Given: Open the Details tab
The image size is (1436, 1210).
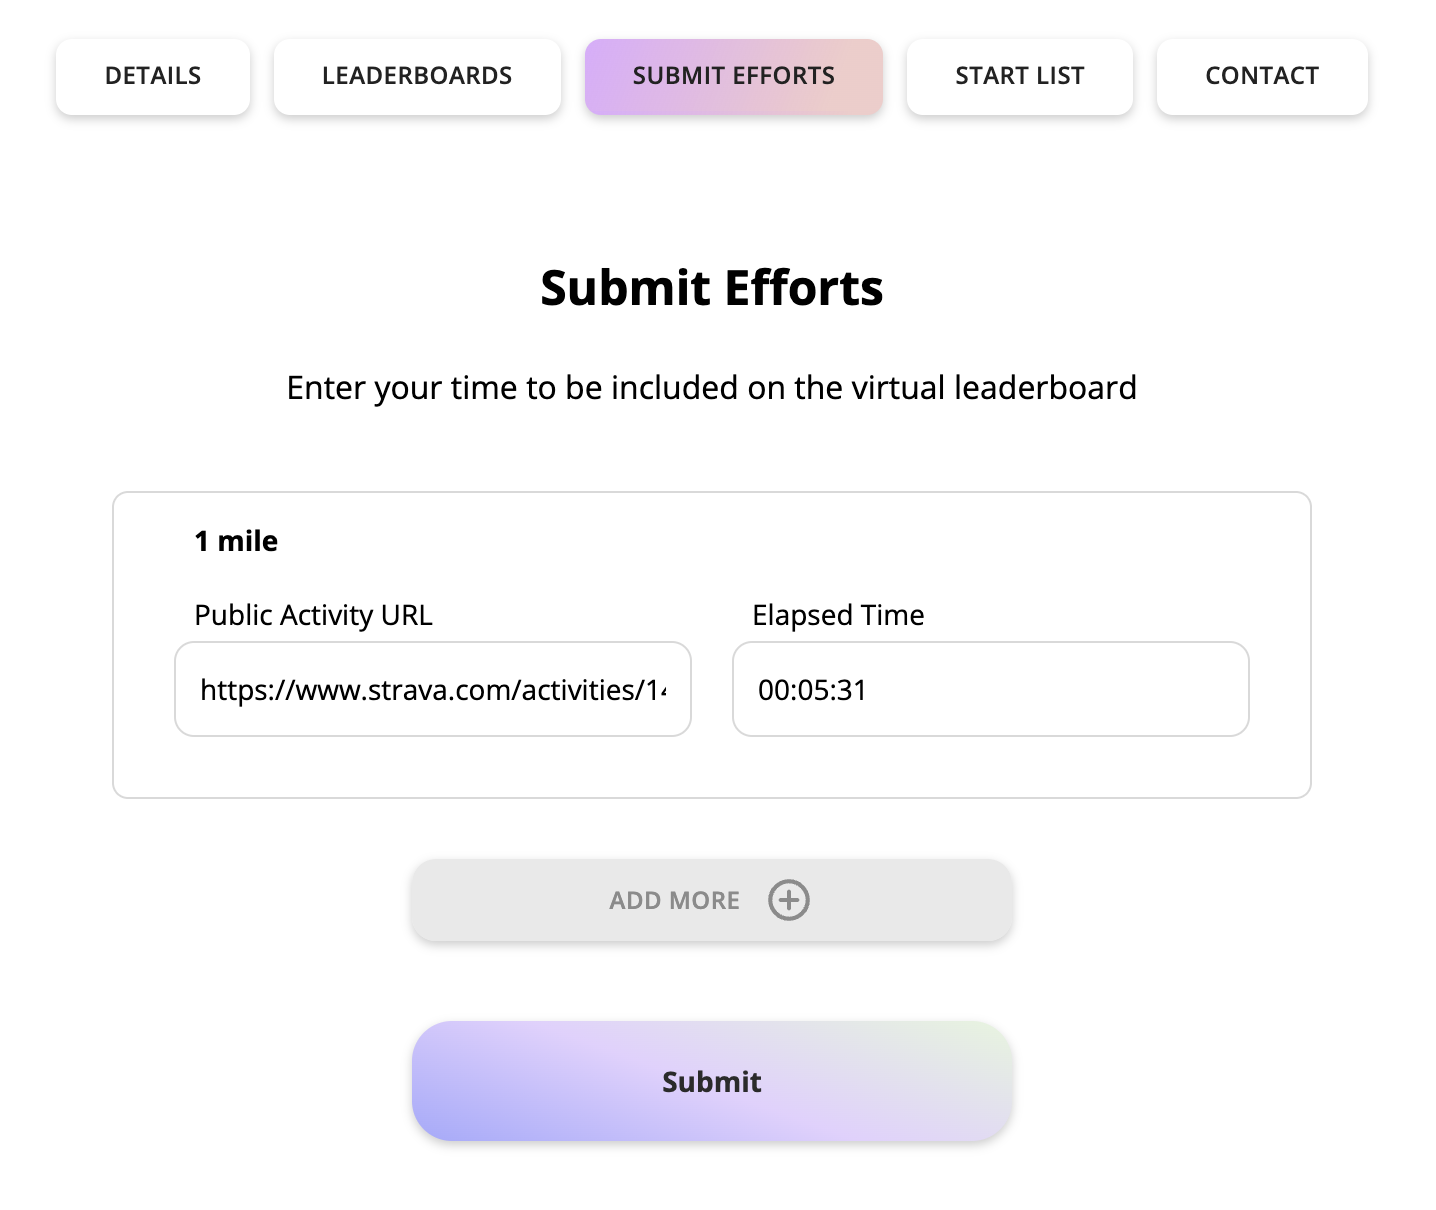Looking at the screenshot, I should (x=153, y=76).
